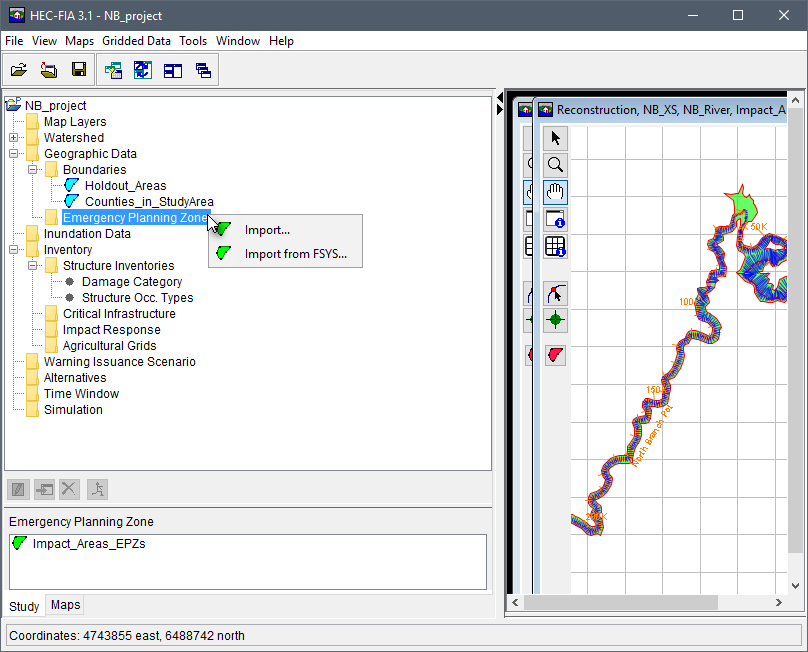Click the Save floppy disk icon
The width and height of the screenshot is (808, 652).
click(79, 70)
